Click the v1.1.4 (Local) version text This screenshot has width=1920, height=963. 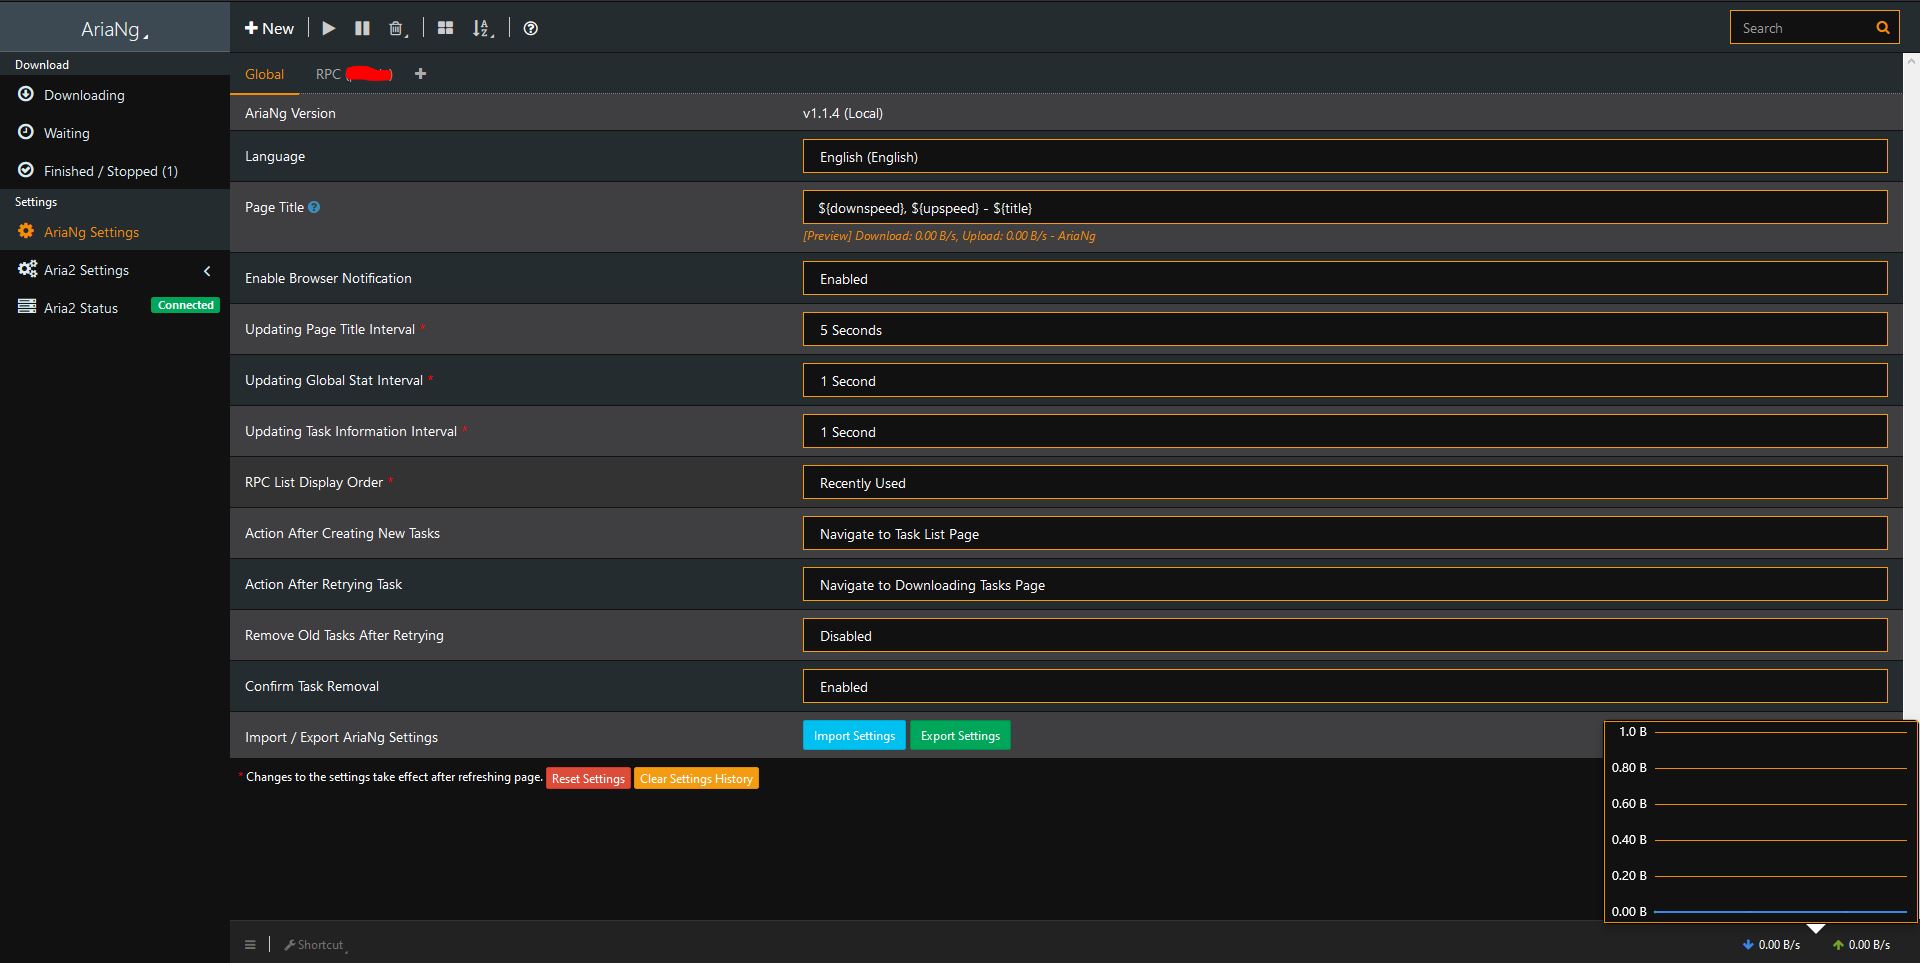click(x=843, y=113)
